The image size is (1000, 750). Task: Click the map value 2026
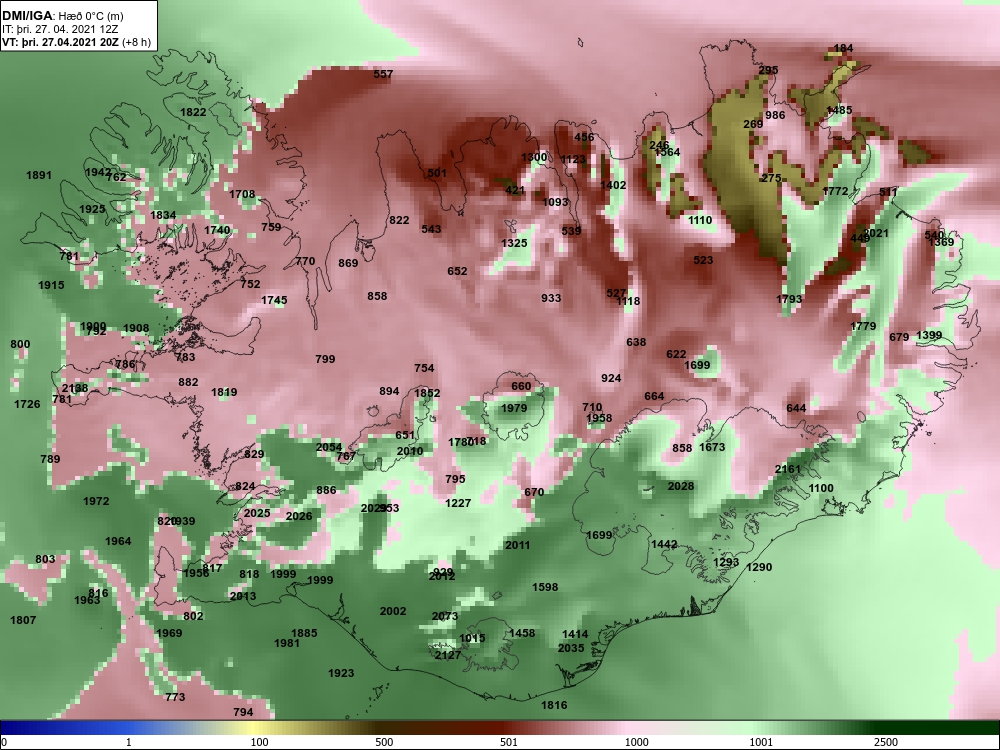299,516
